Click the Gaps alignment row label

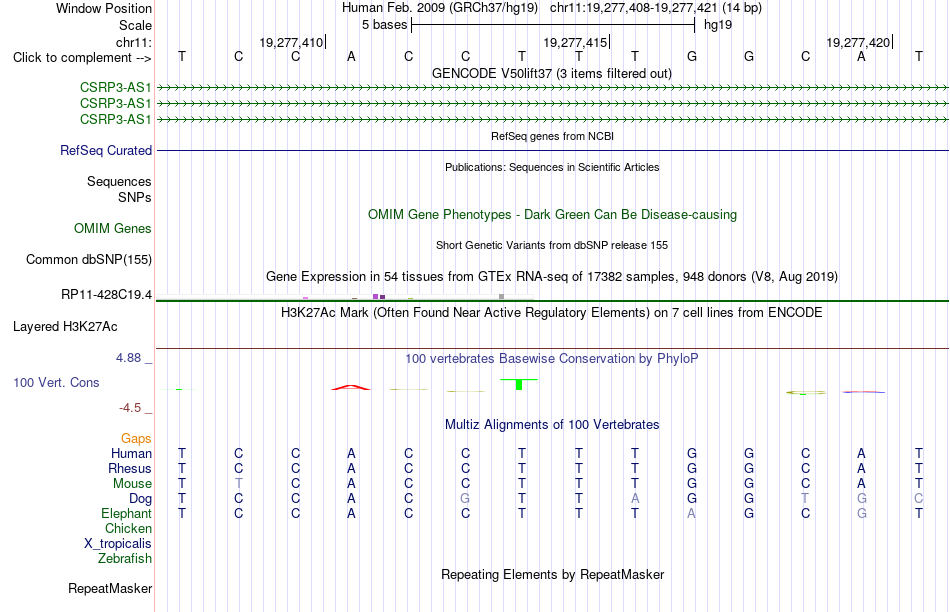(x=136, y=438)
